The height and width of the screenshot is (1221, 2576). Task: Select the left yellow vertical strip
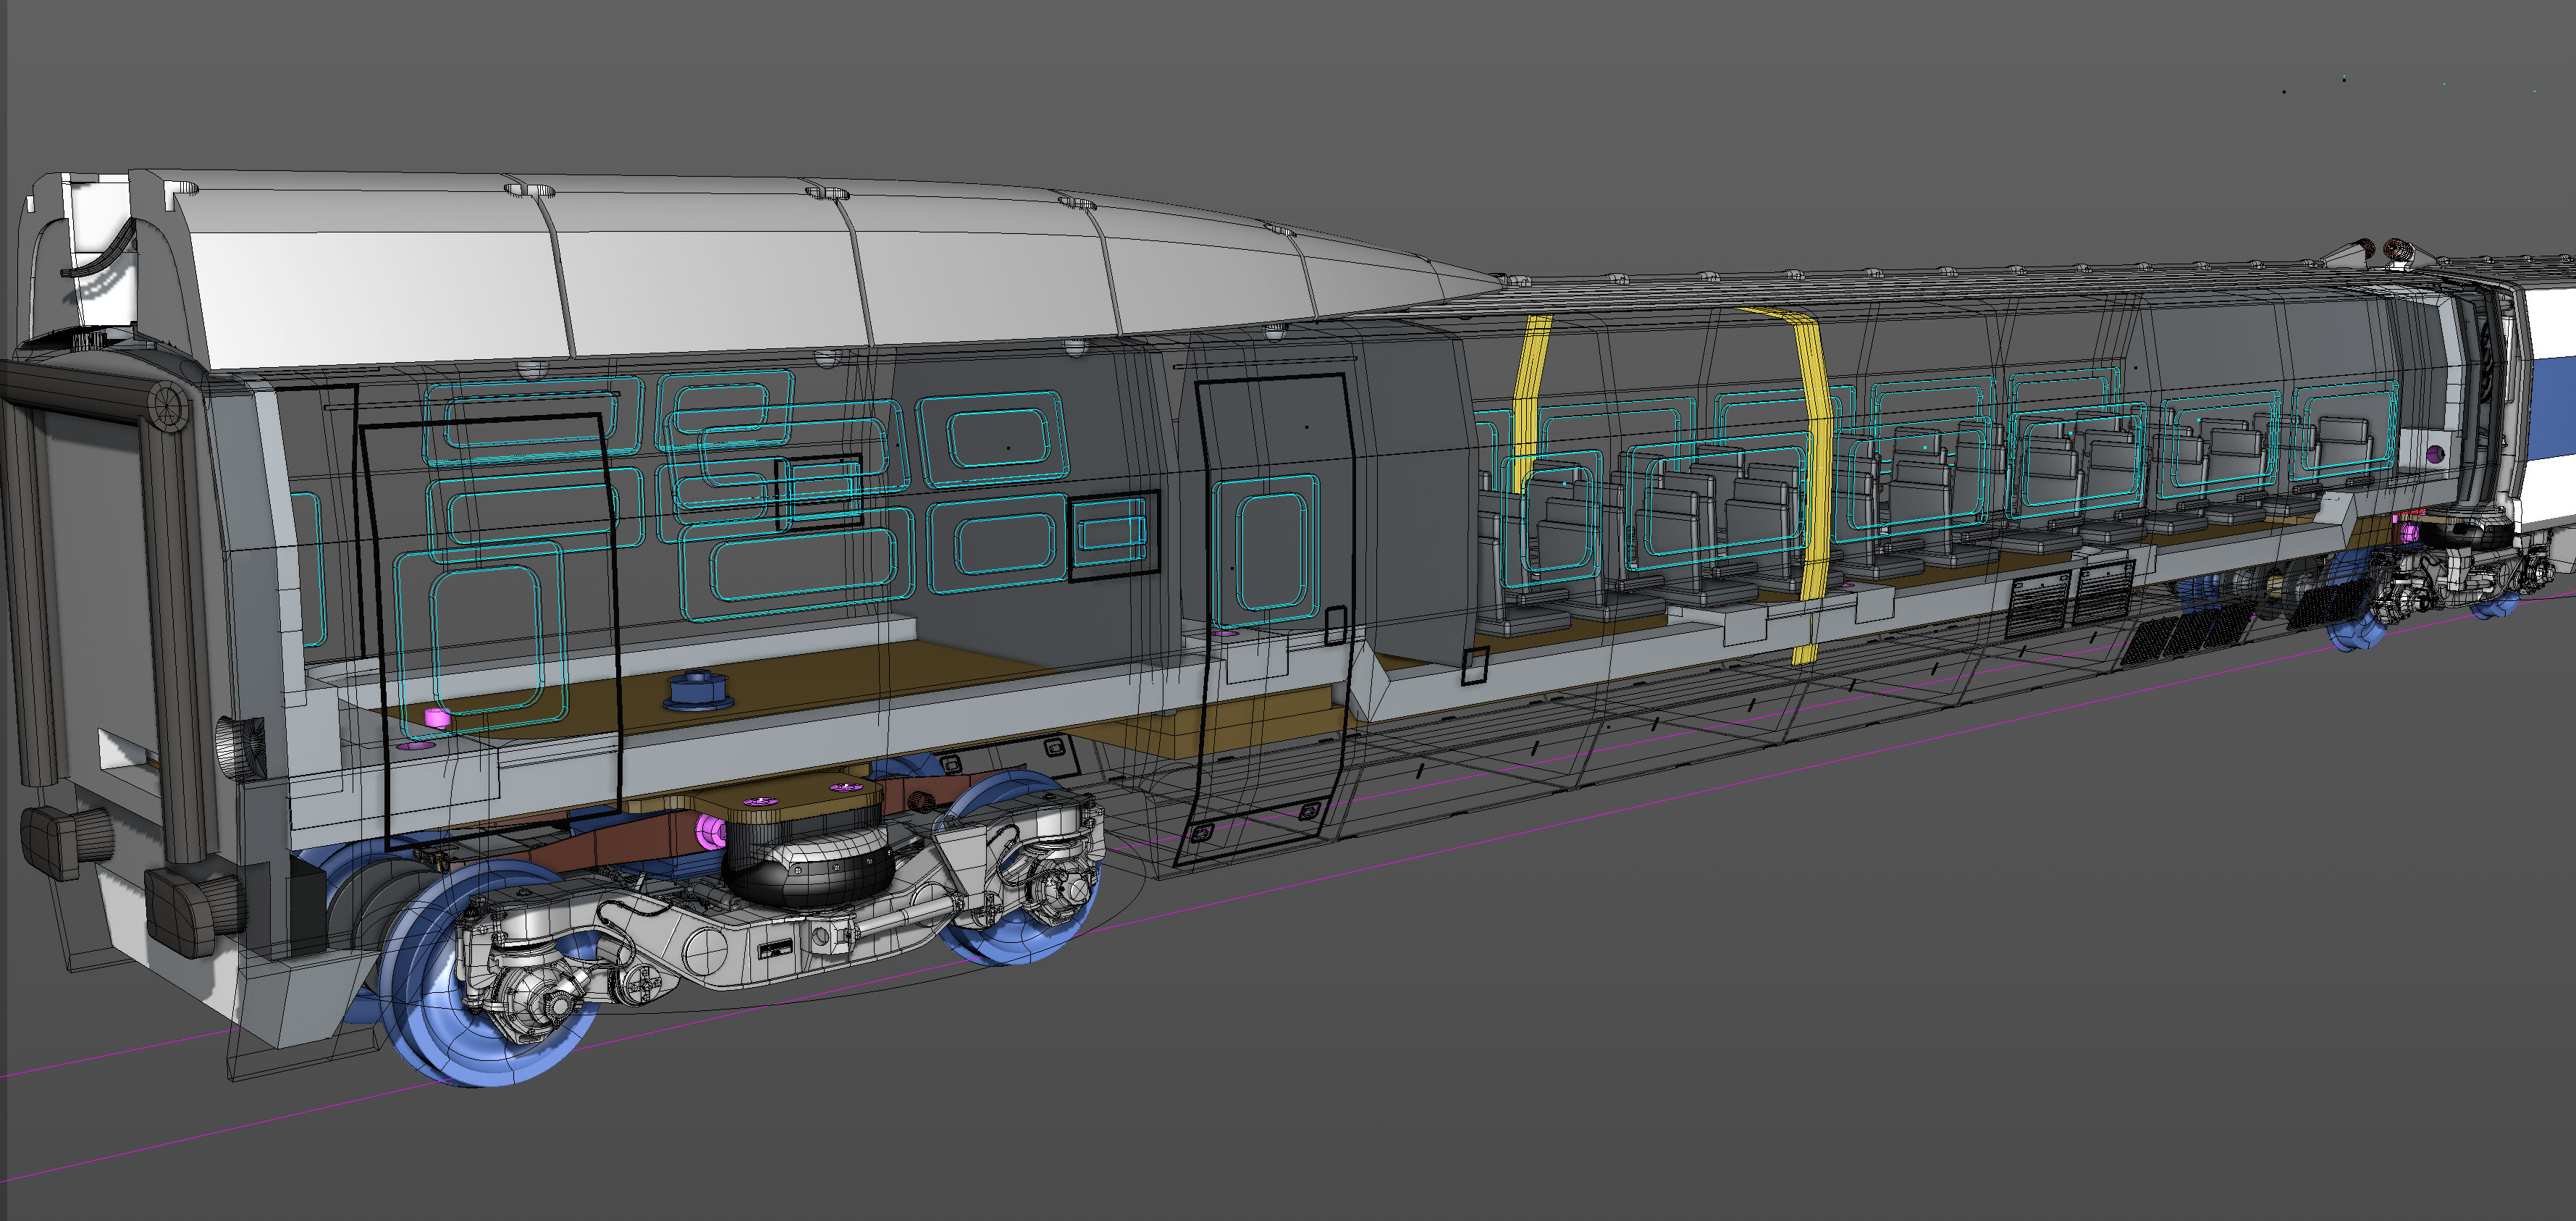pos(1530,400)
